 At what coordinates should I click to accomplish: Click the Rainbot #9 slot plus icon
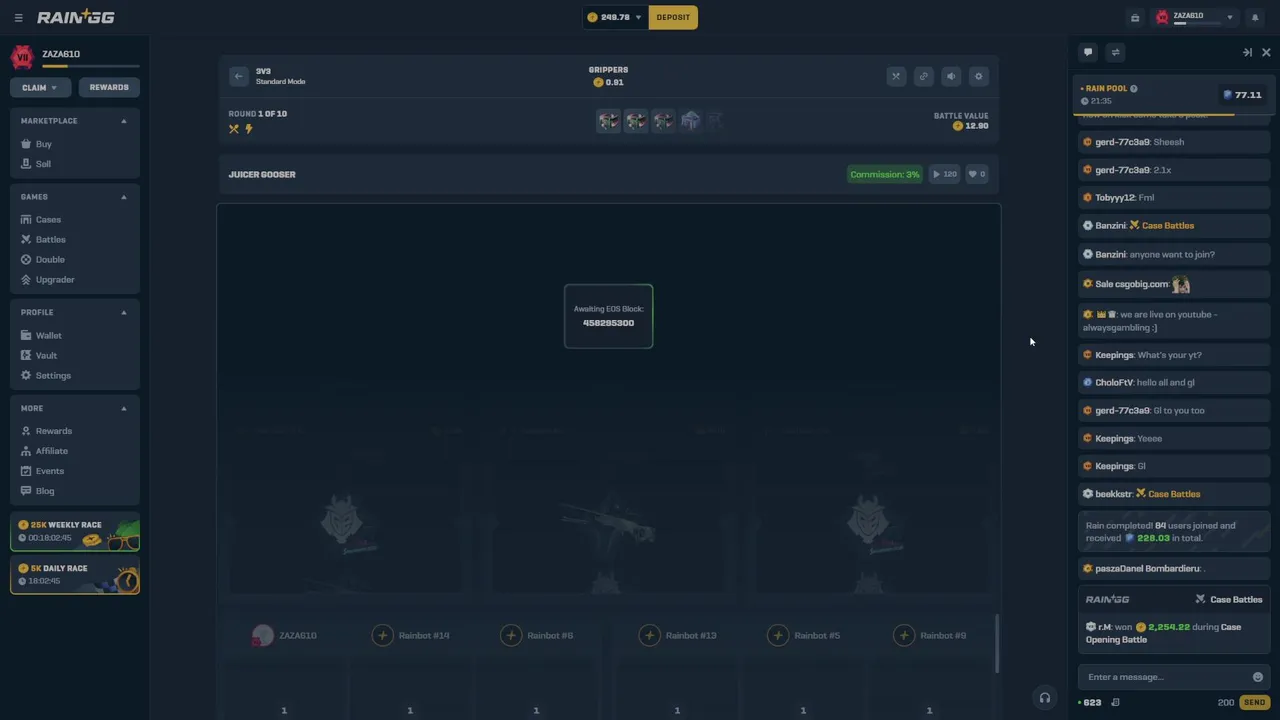tap(904, 636)
